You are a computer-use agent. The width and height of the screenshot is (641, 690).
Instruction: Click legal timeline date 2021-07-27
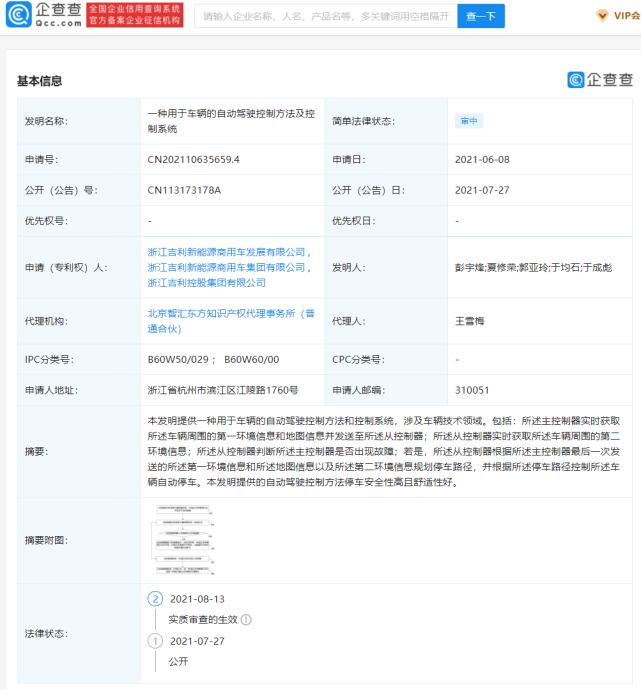[x=198, y=642]
